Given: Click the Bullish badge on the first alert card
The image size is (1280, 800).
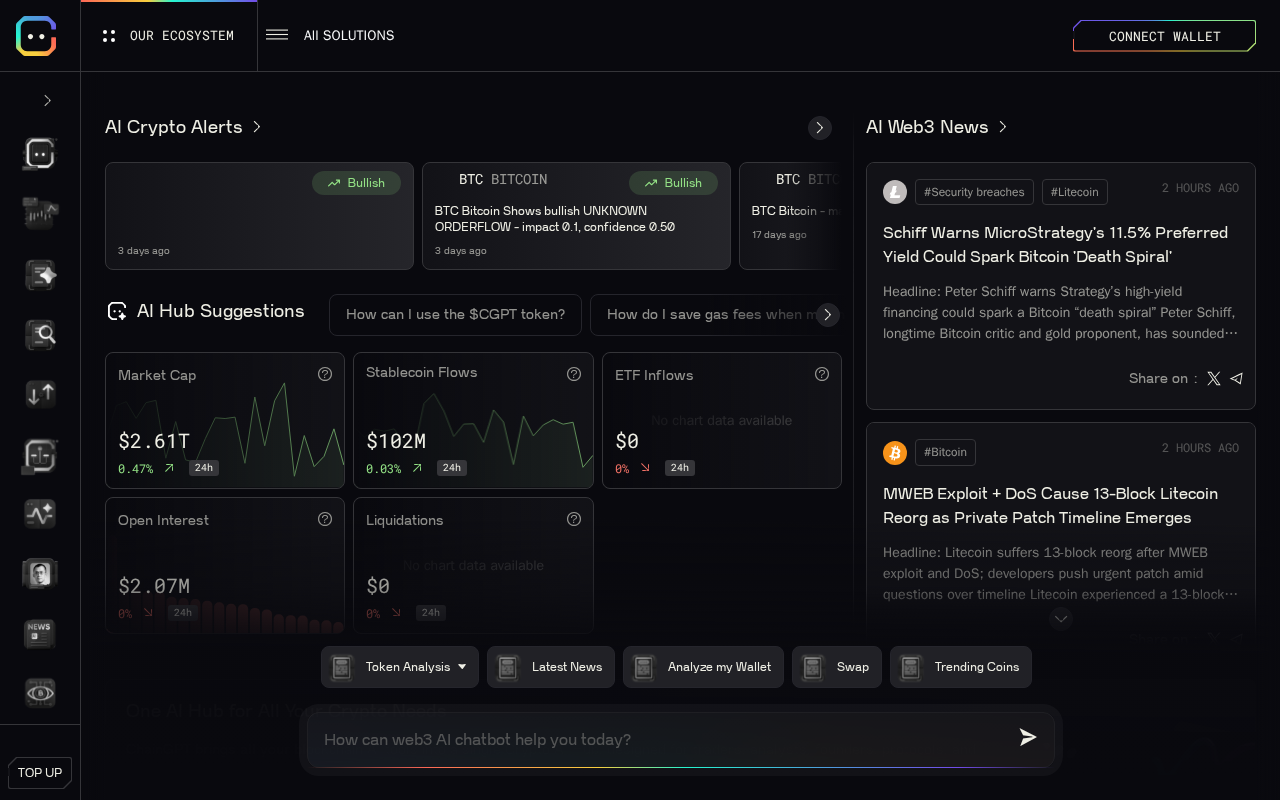Looking at the screenshot, I should [x=356, y=183].
